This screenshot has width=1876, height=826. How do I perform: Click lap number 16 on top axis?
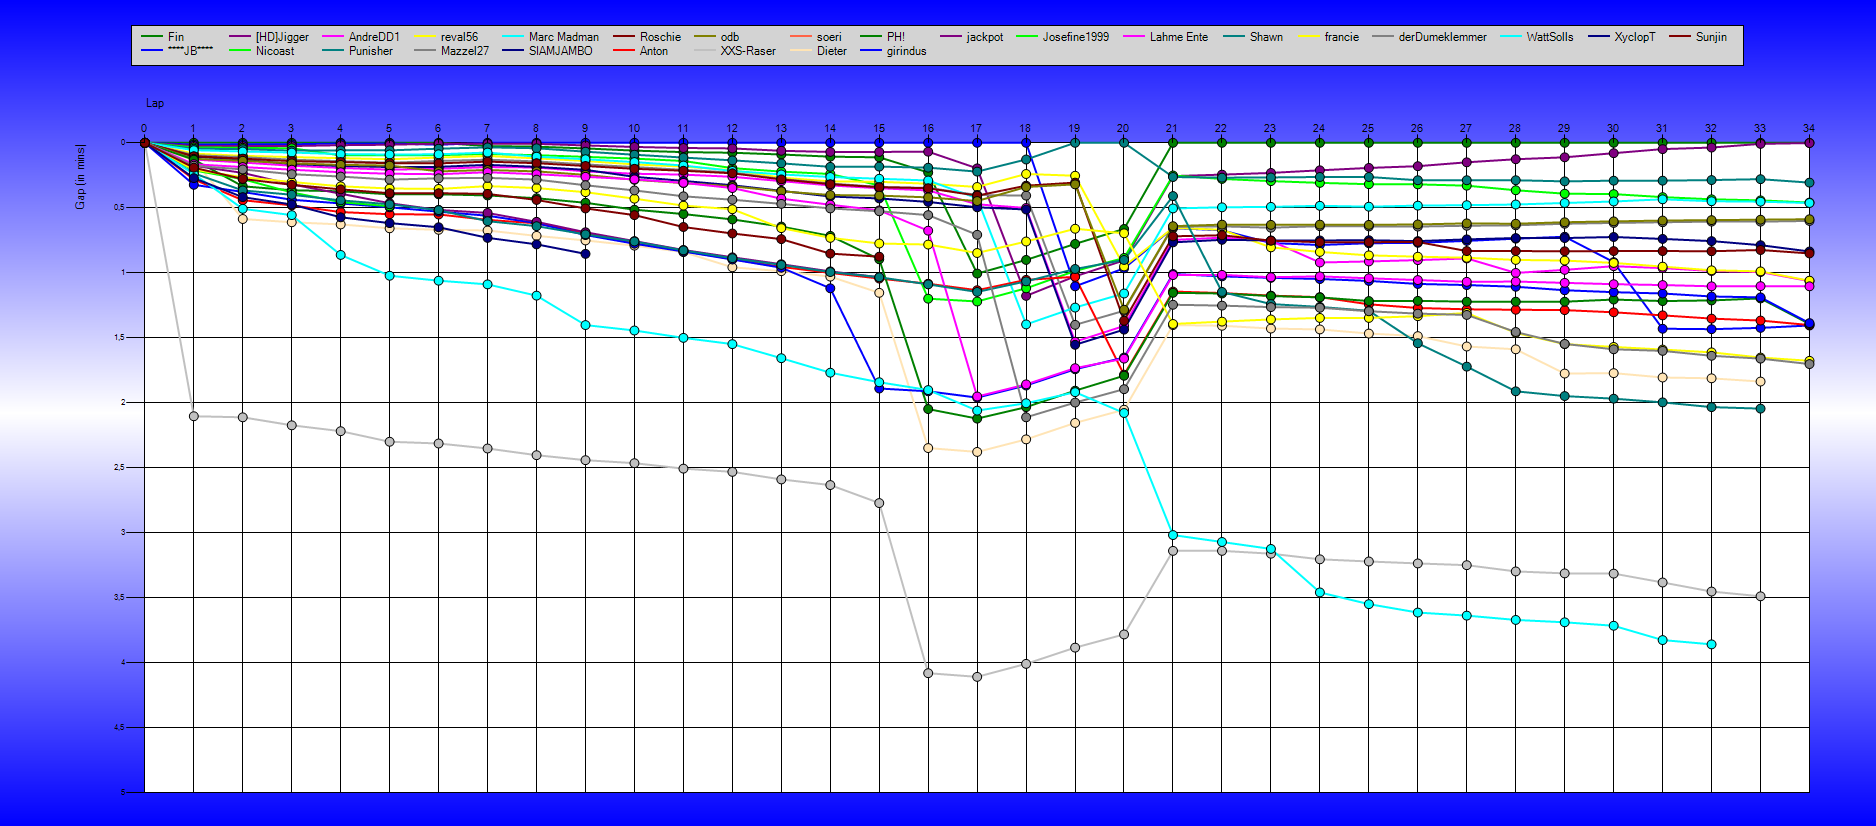click(928, 128)
